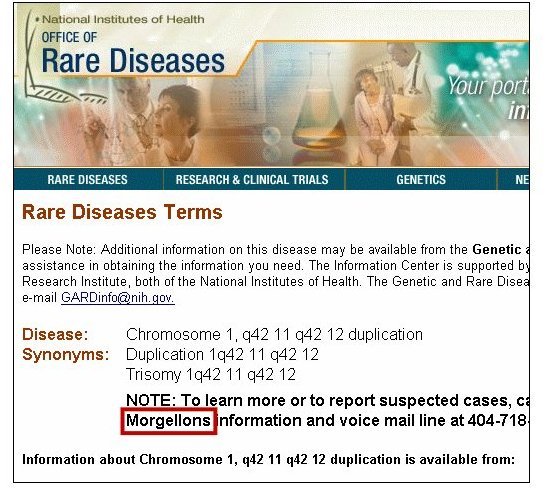
Task: Click the Your portal slogan text
Action: coord(489,96)
